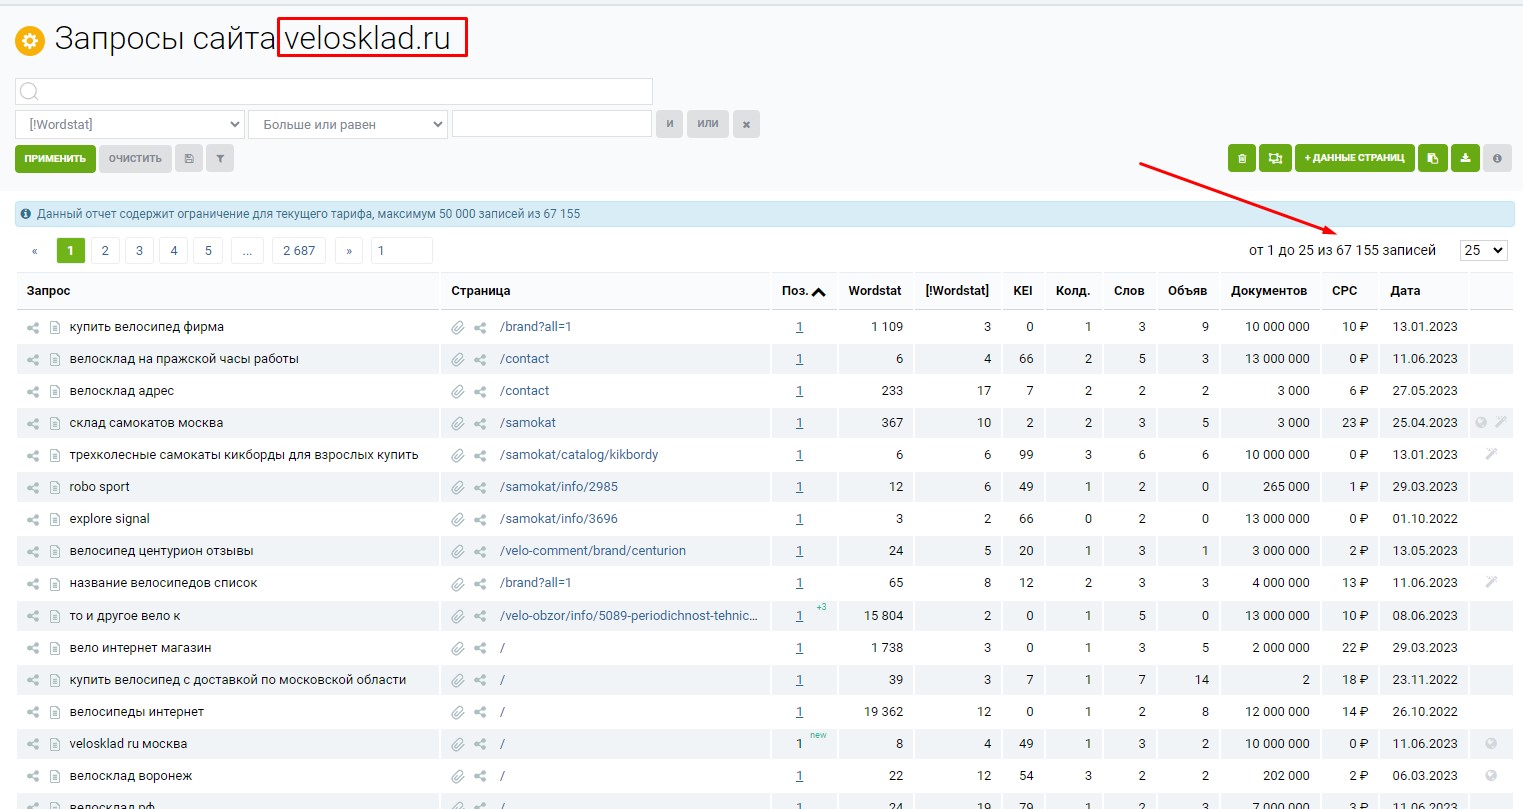This screenshot has width=1523, height=809.
Task: Sort by the CPC column header
Action: [1345, 291]
